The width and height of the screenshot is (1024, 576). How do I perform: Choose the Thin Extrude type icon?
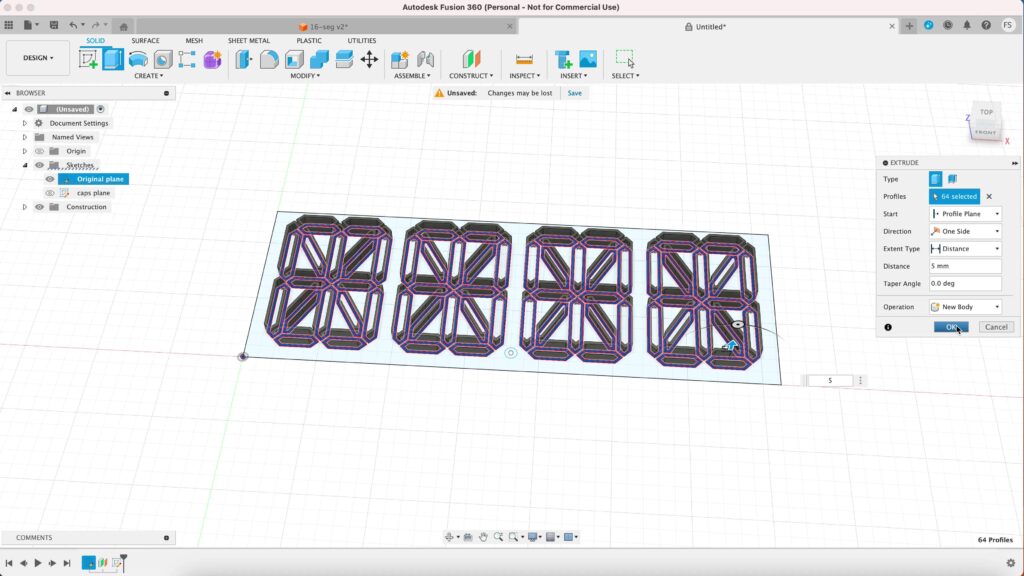[x=952, y=179]
